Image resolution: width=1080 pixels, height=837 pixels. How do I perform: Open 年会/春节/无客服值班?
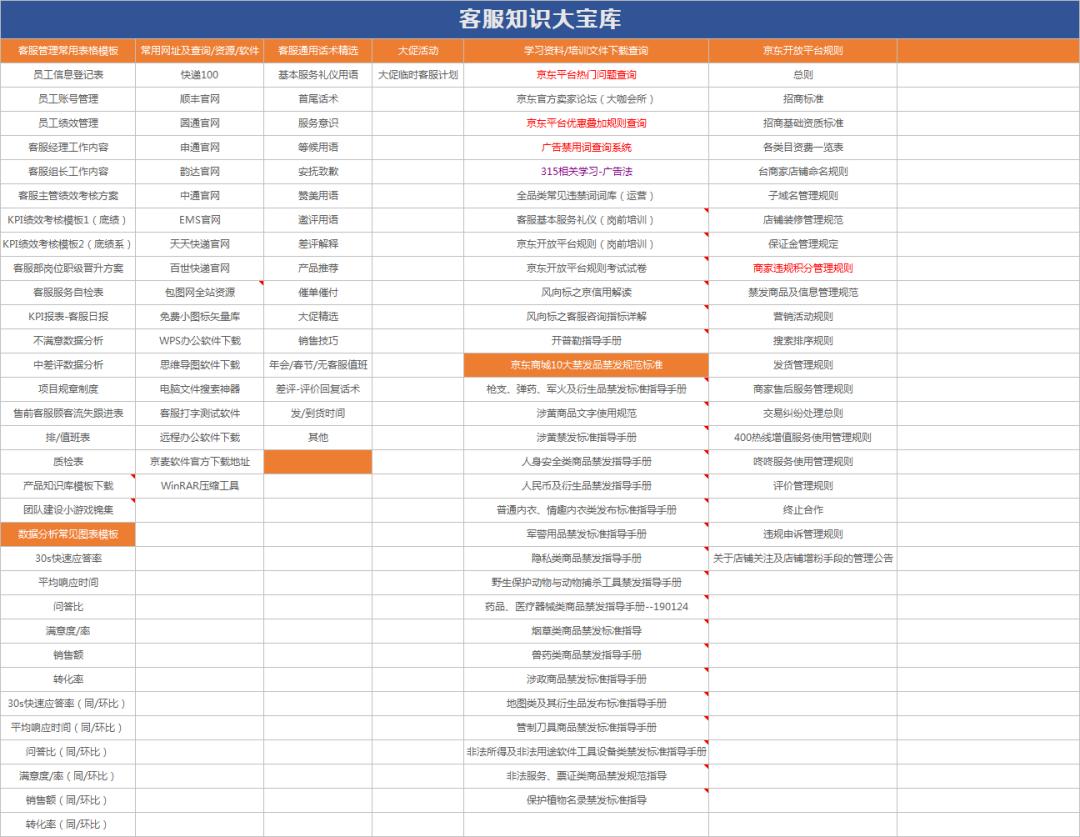pos(318,364)
